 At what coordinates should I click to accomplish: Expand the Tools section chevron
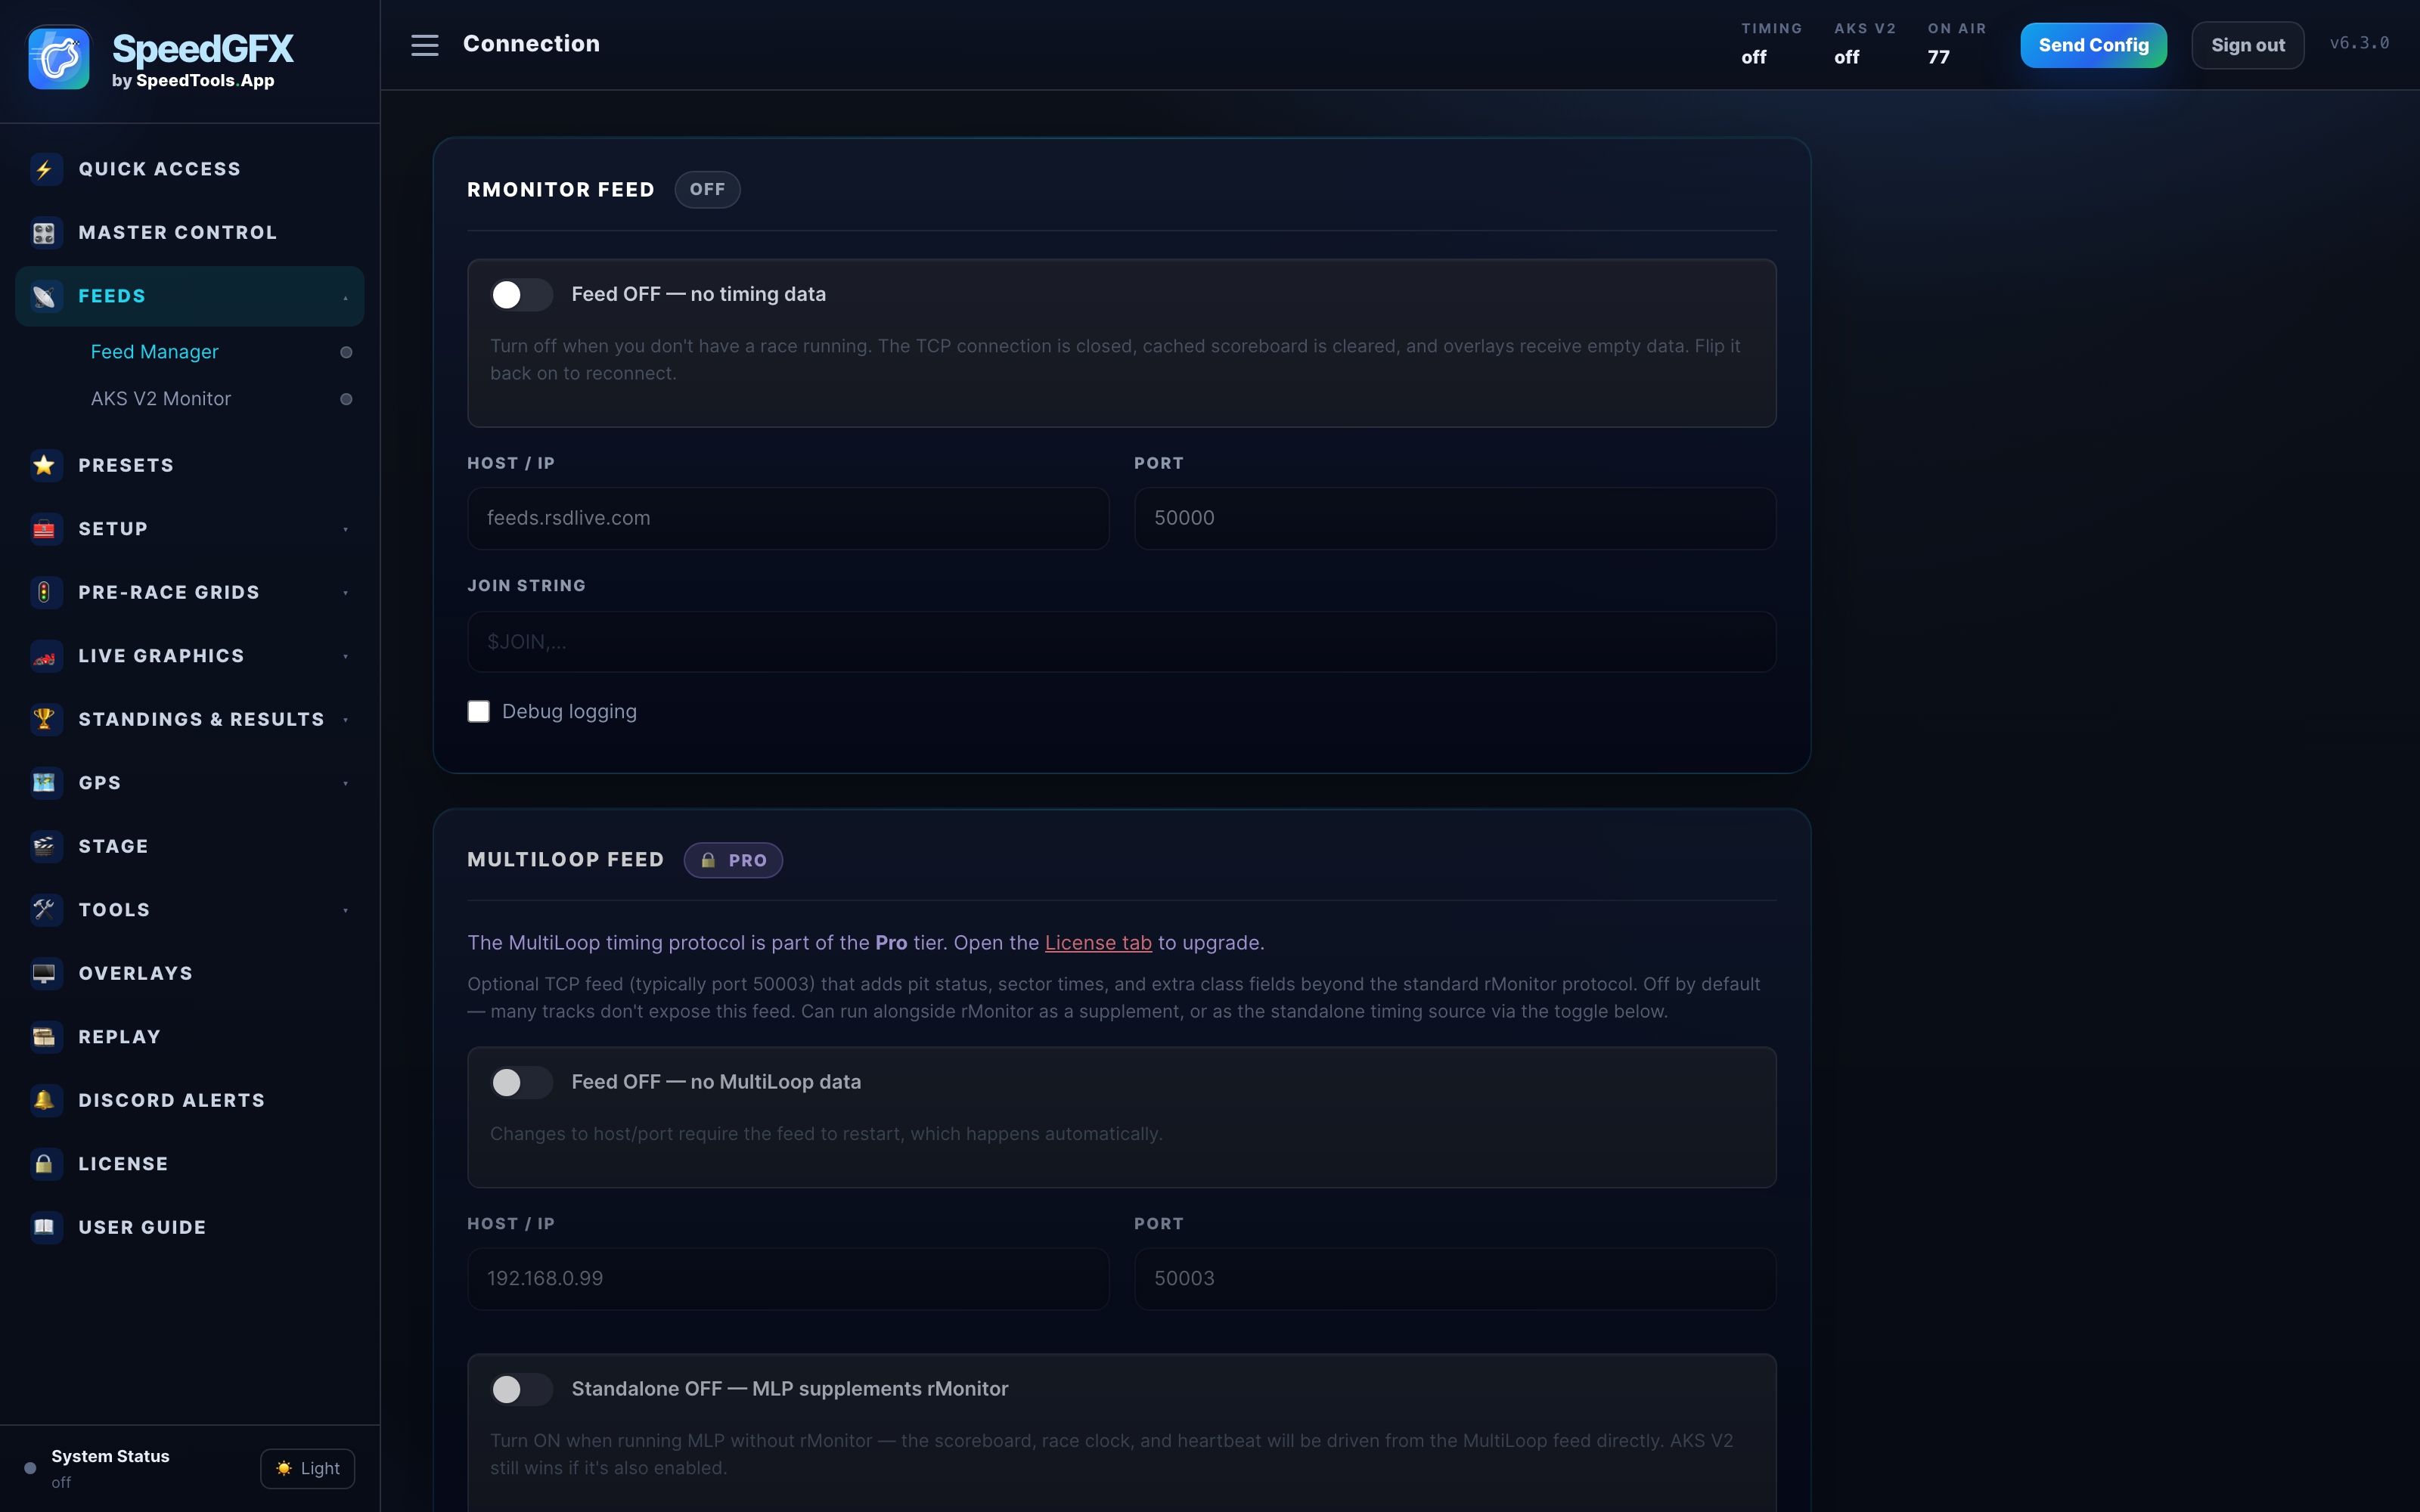pos(346,910)
